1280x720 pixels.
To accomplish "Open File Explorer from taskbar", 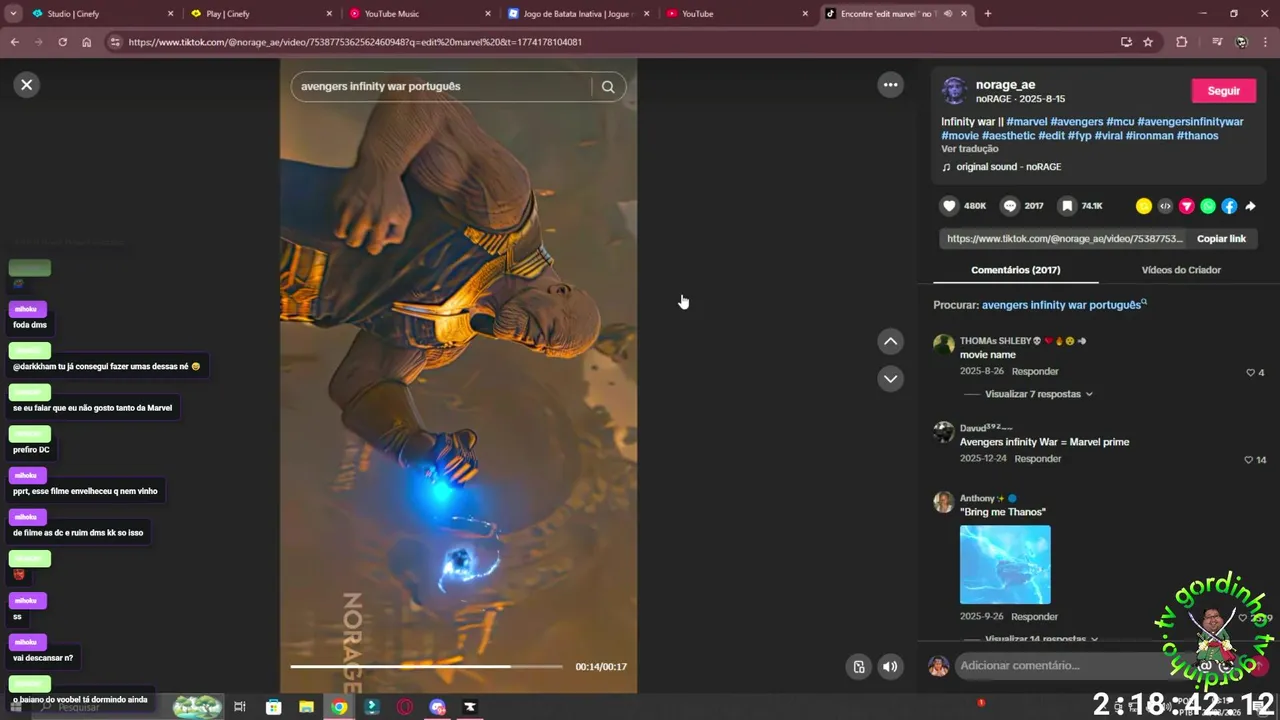I will click(306, 707).
